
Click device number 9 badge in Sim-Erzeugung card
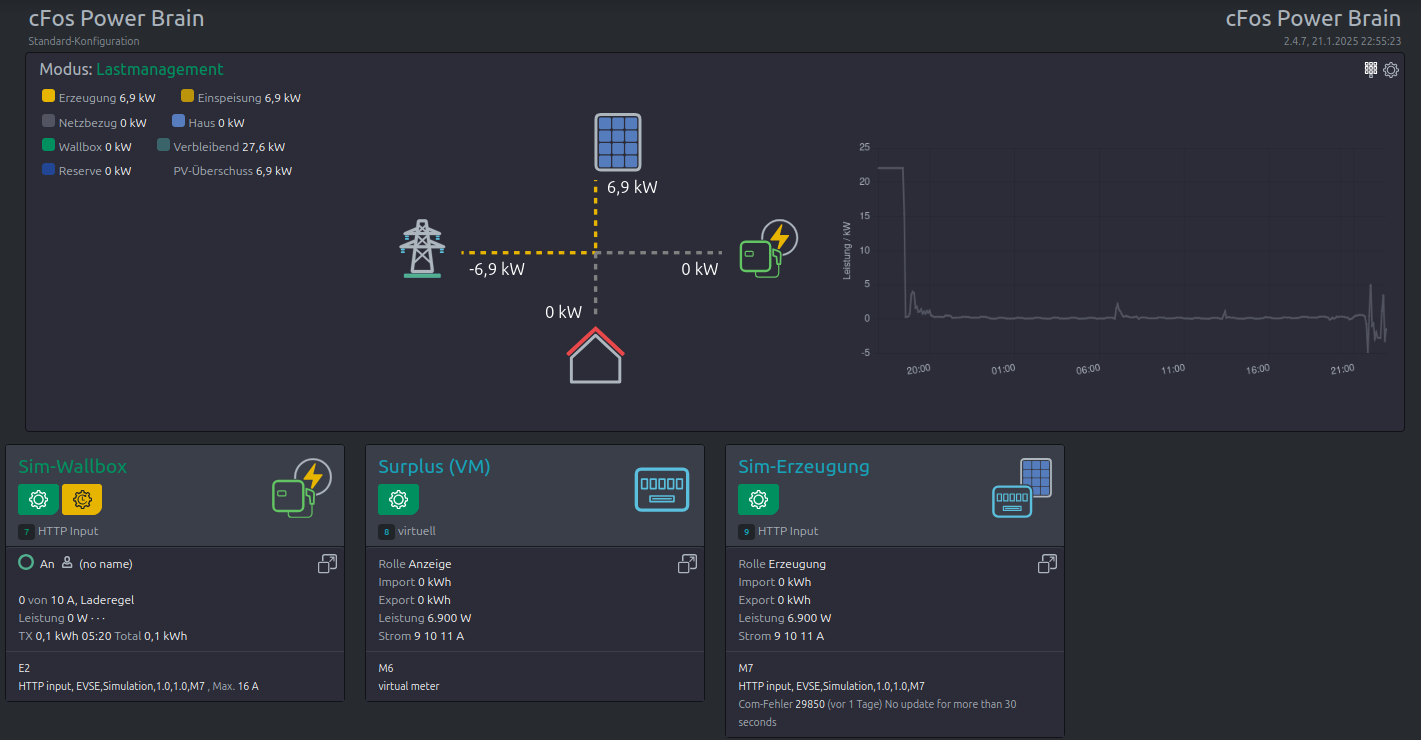tap(746, 531)
